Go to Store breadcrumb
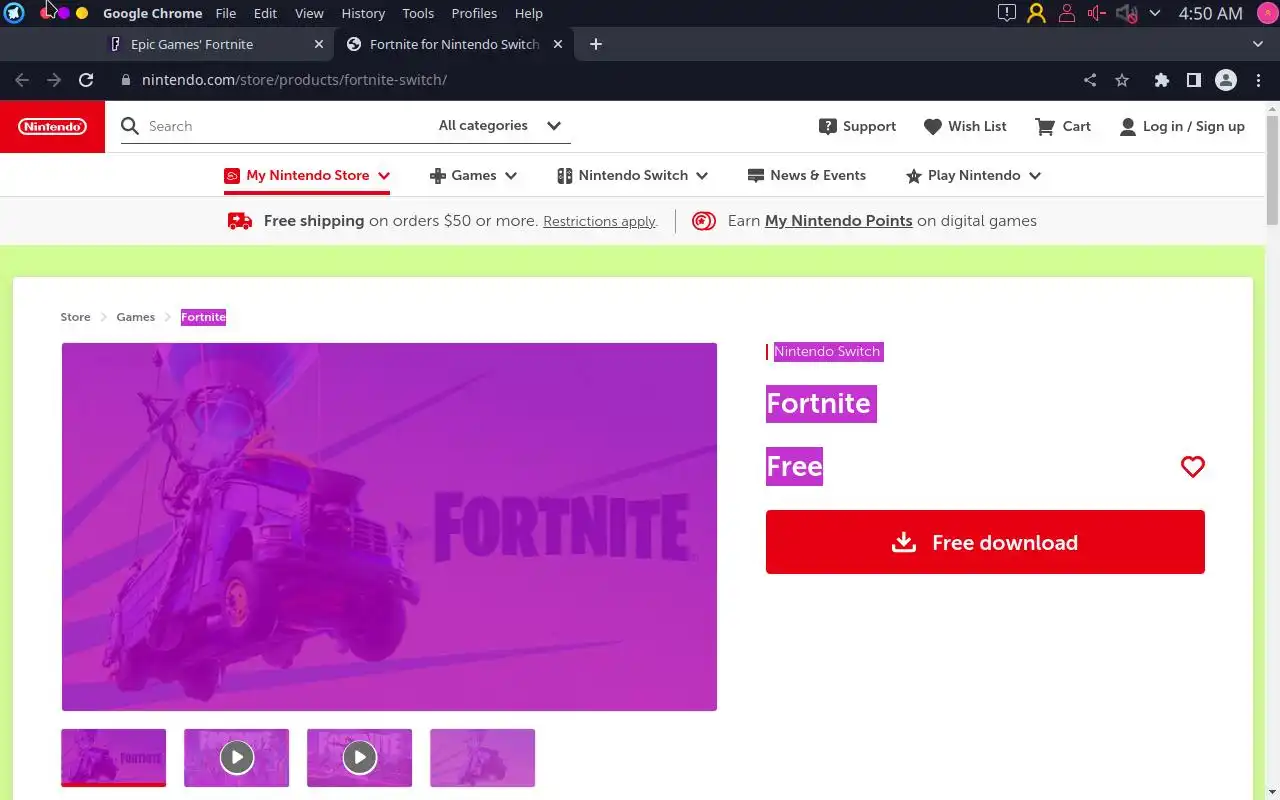The height and width of the screenshot is (800, 1280). 75,317
